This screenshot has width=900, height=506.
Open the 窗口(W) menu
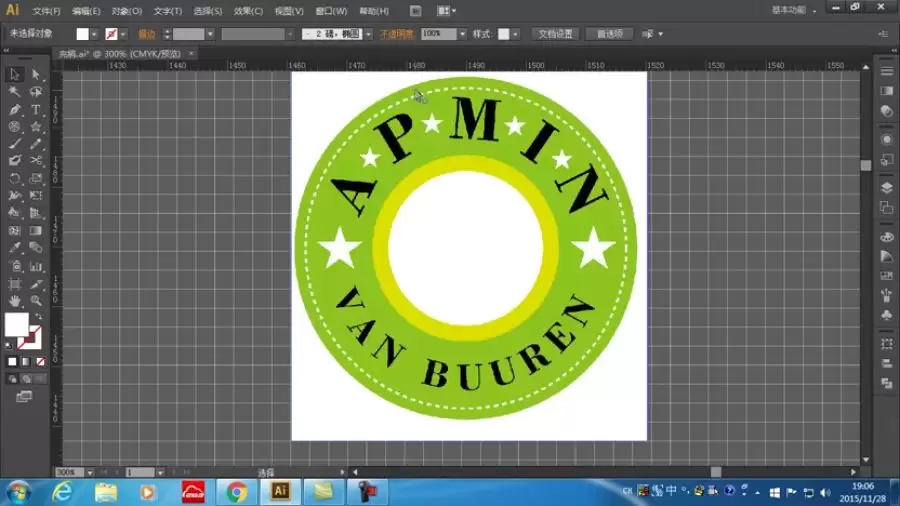(331, 11)
